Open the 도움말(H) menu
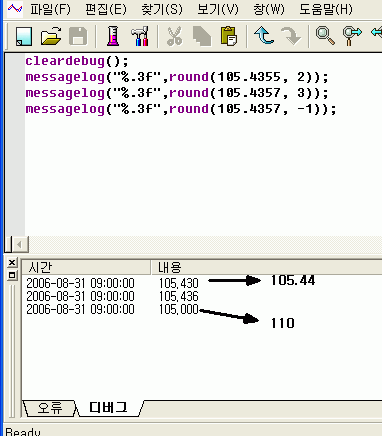The width and height of the screenshot is (382, 436). (326, 9)
